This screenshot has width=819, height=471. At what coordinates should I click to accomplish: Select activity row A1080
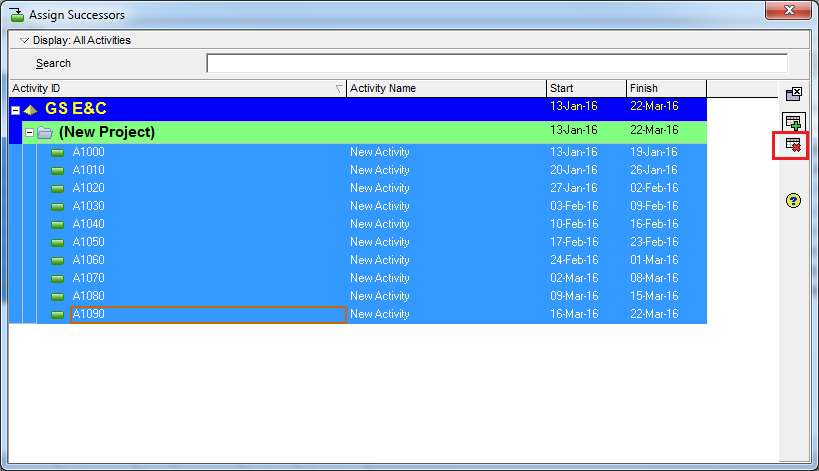(371, 296)
